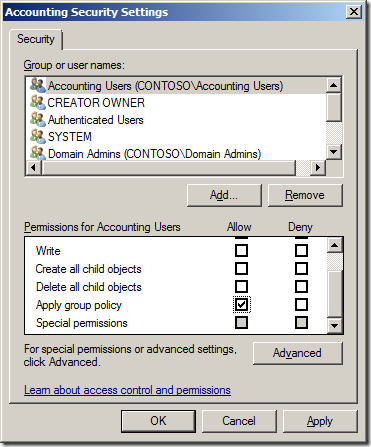Select the SYSTEM group icon

[37, 136]
